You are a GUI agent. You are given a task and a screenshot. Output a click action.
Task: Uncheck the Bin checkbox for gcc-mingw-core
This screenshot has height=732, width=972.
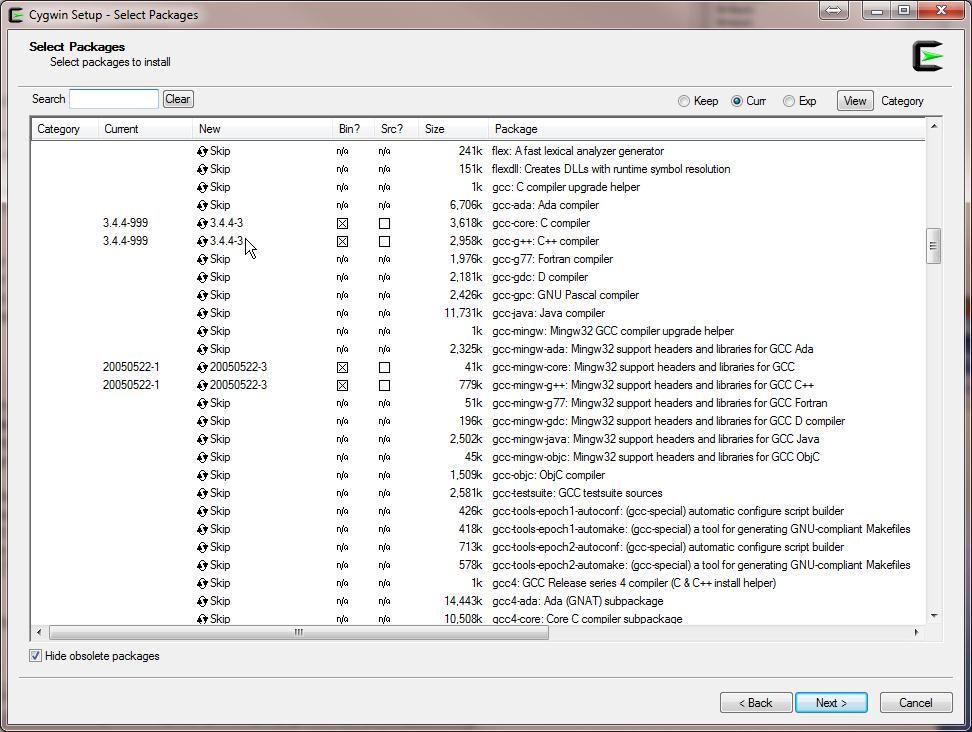[x=342, y=367]
